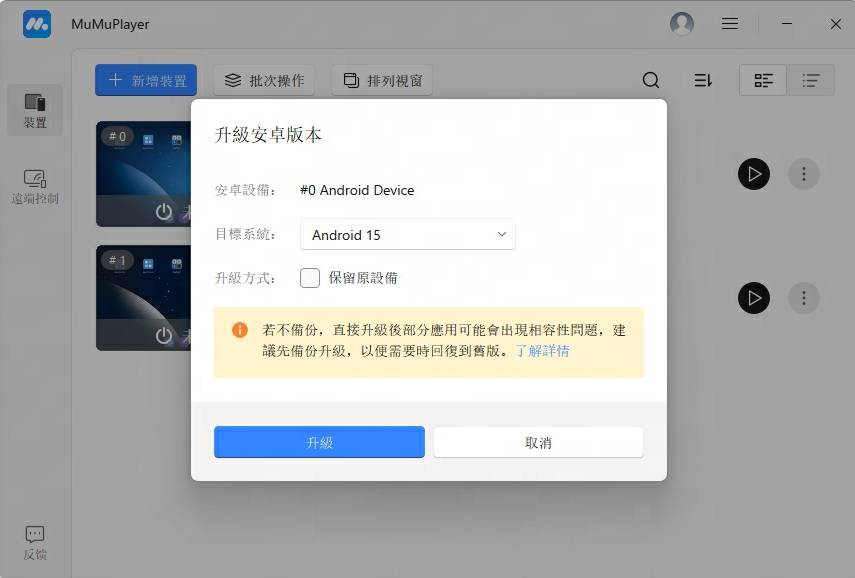
Task: Open the 目標系統 Android 15 dropdown
Action: [407, 234]
